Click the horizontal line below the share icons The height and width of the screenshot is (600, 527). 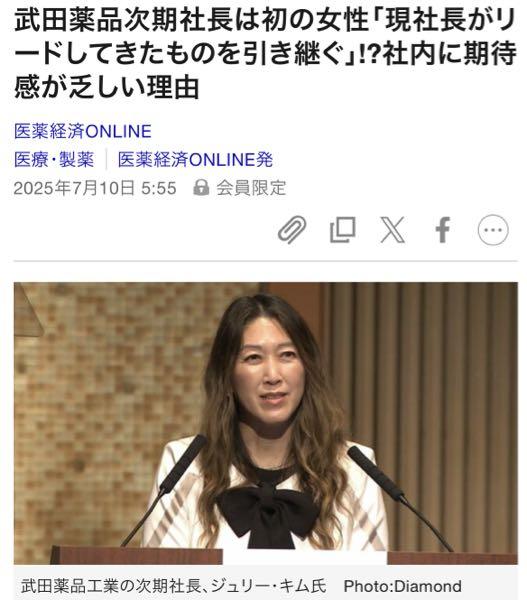pyautogui.click(x=266, y=261)
